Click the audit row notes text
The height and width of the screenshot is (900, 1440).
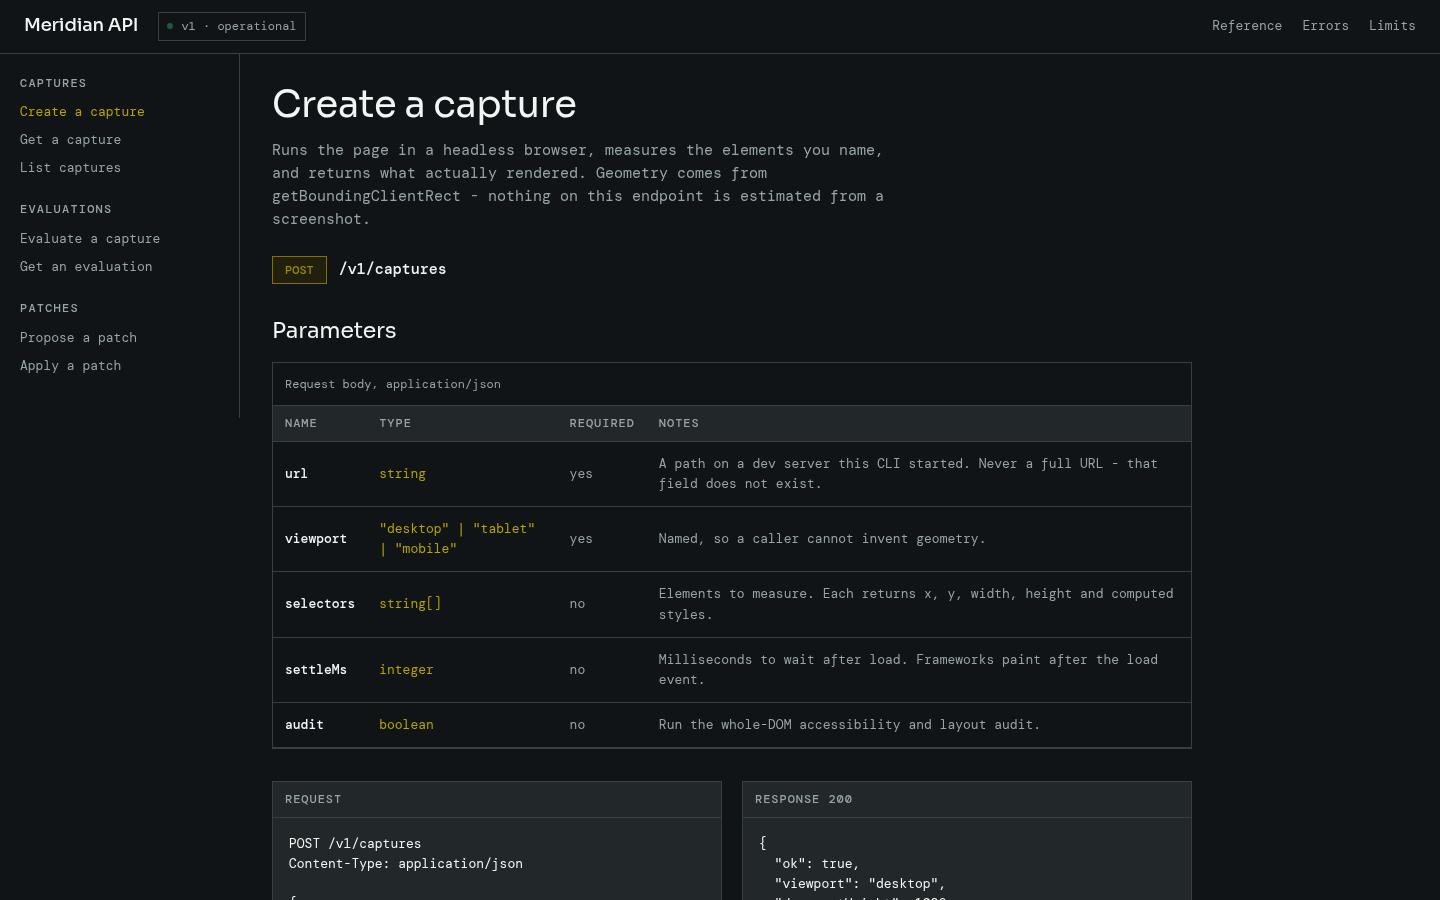[x=849, y=725]
